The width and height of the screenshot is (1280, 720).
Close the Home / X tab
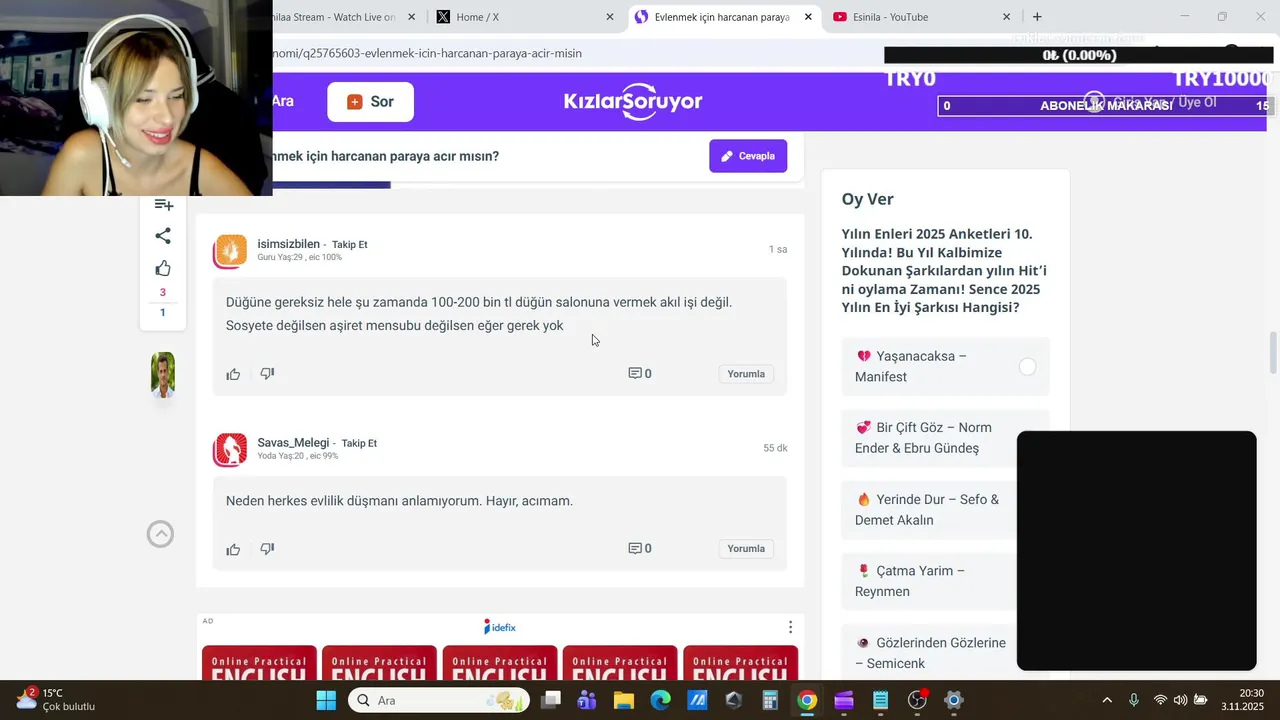pos(610,17)
